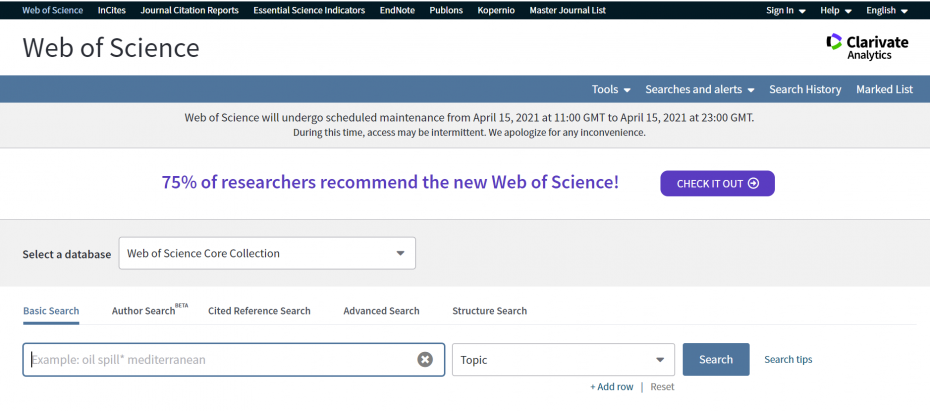Clear the search box with the X icon
This screenshot has width=930, height=411.
click(x=425, y=360)
